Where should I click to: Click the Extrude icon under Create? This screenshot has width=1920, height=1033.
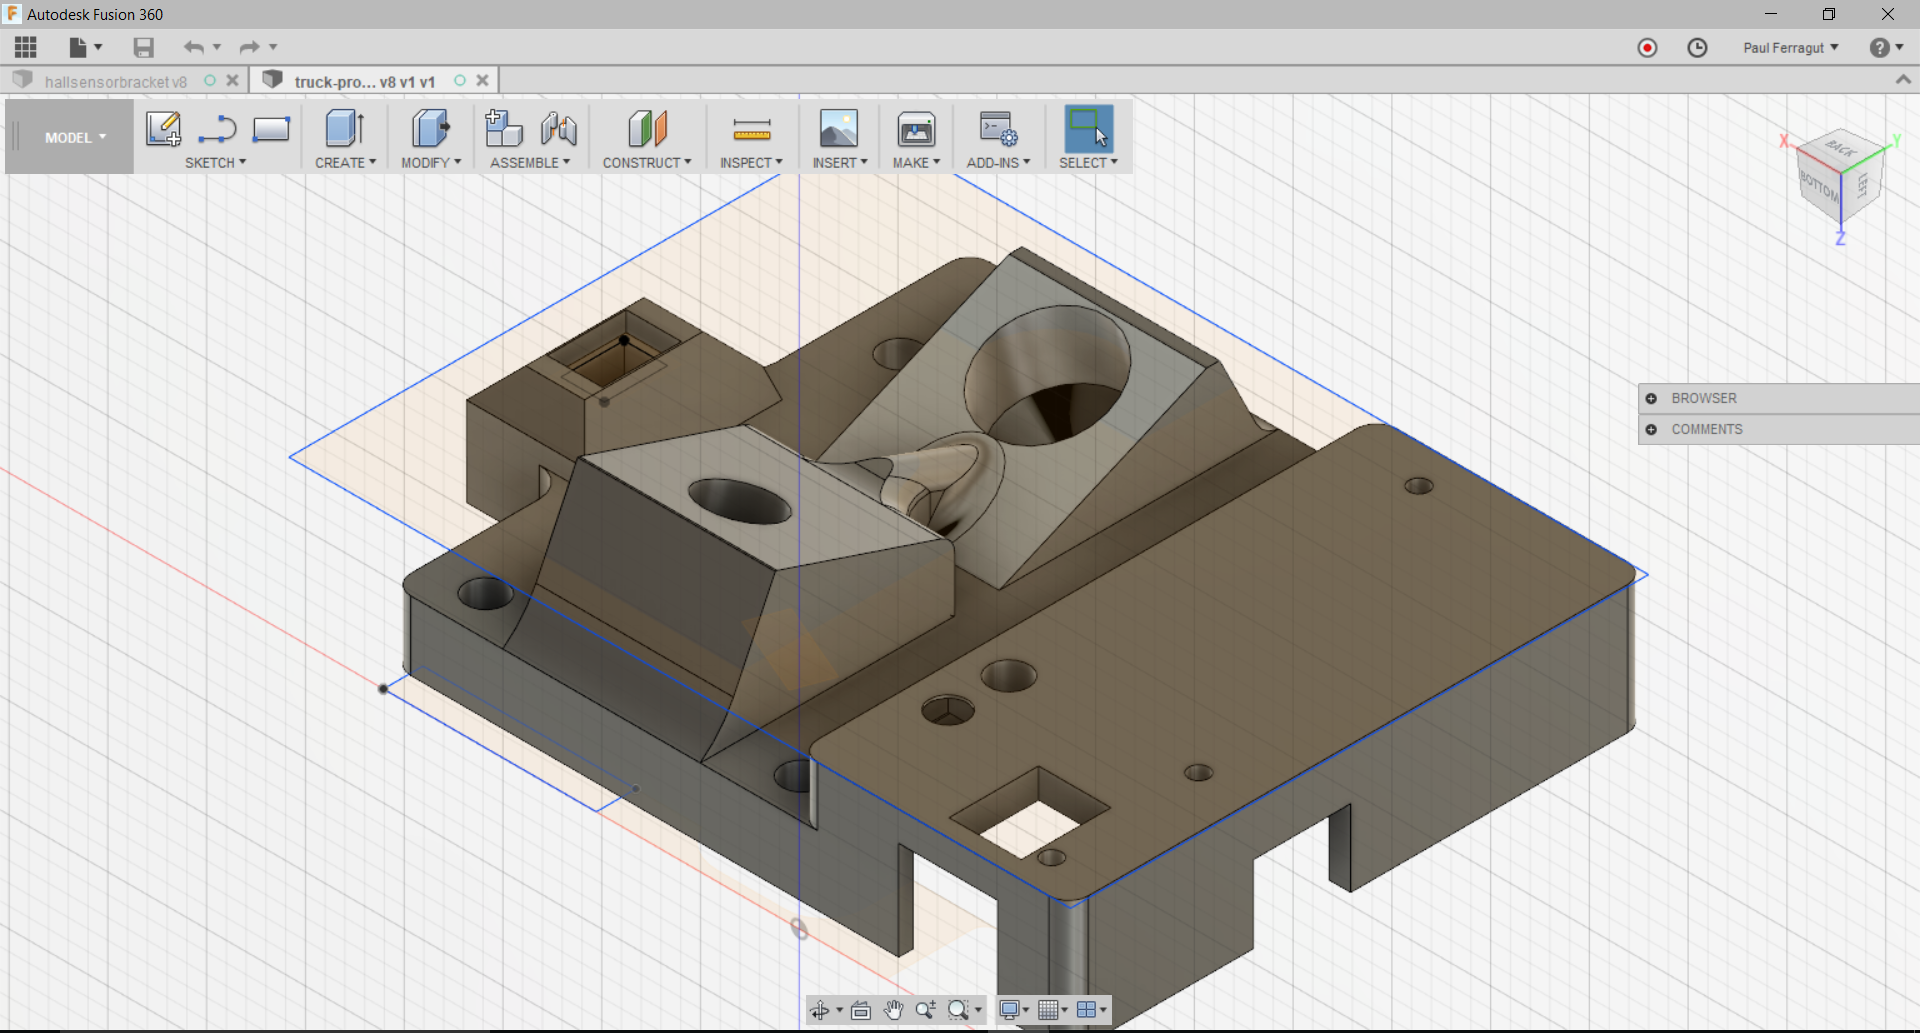(345, 129)
